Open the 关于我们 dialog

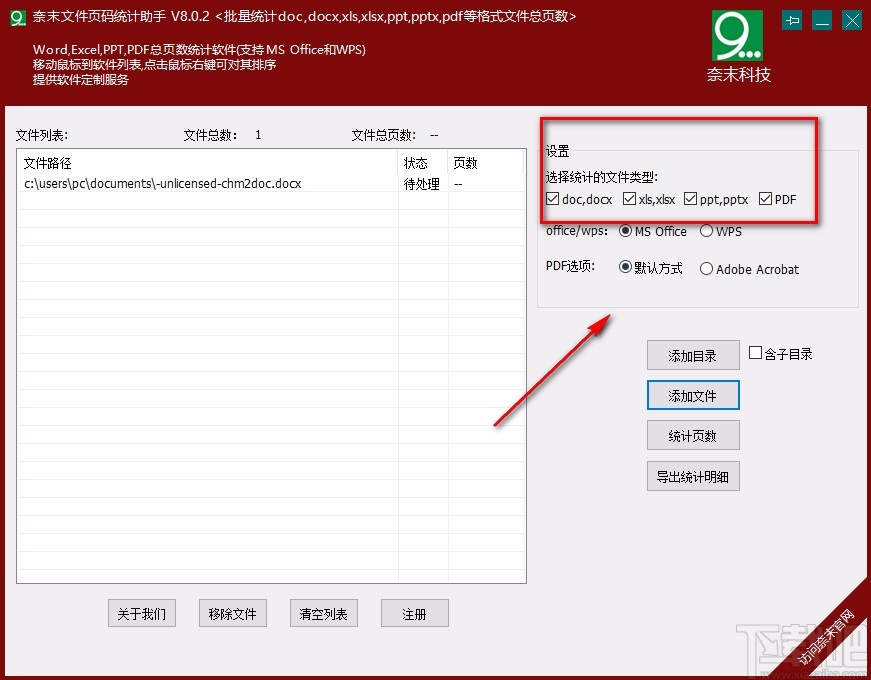(142, 613)
